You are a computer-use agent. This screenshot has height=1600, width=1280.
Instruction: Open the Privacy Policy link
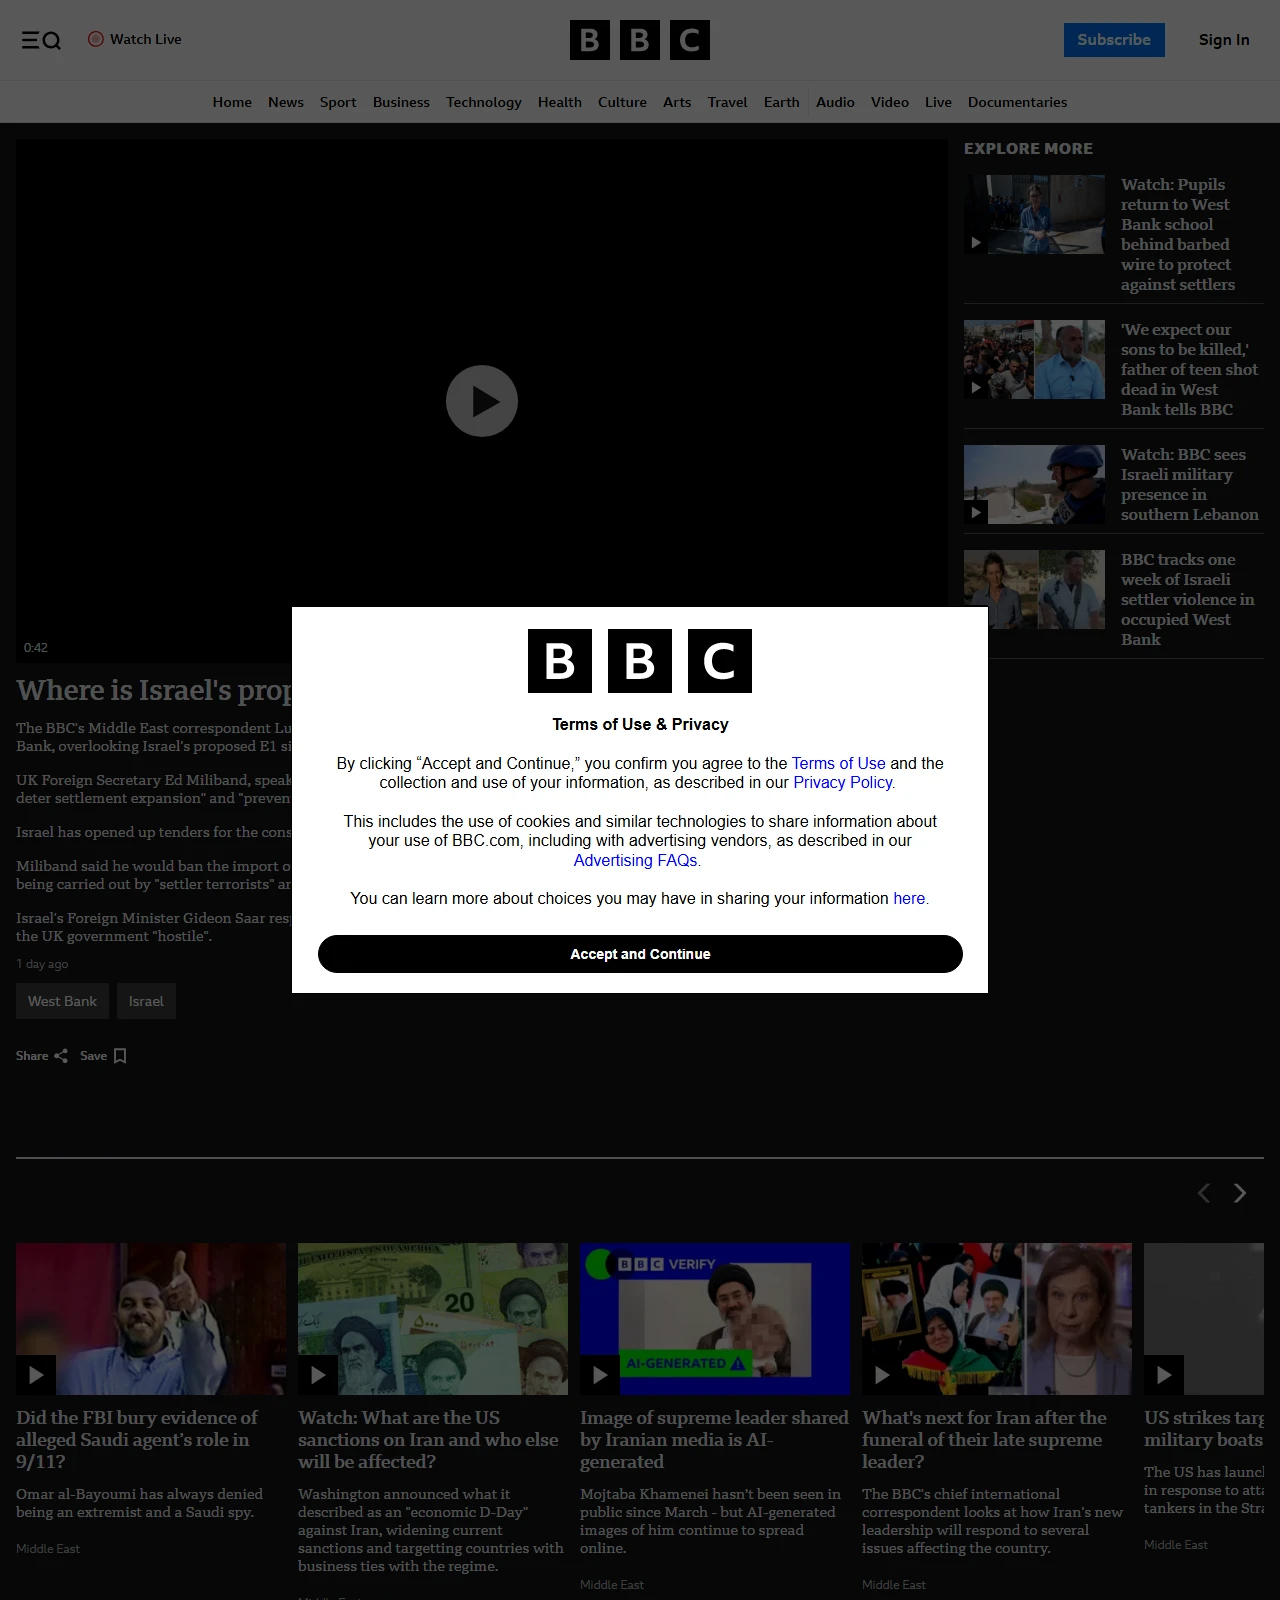(x=843, y=782)
